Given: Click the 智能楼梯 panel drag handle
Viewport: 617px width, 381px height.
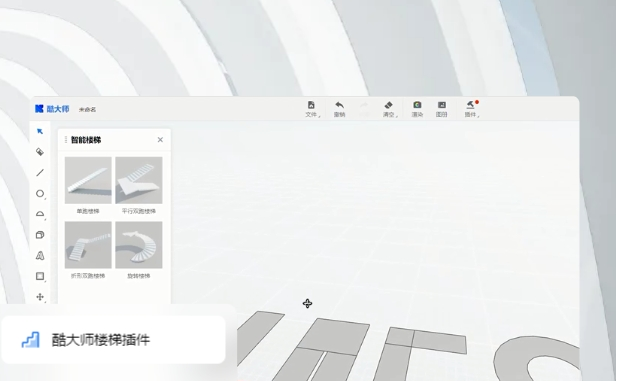Looking at the screenshot, I should point(66,140).
